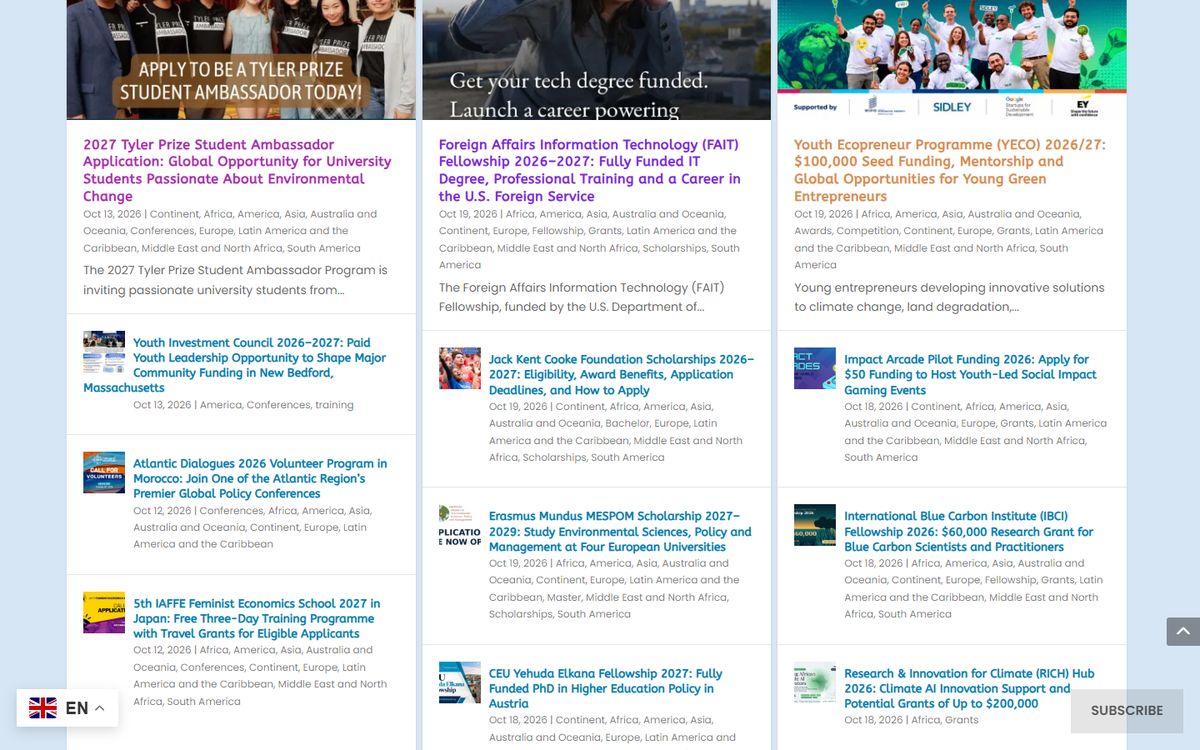
Task: Click Scholarships category under Erasmus Mundus post
Action: (521, 614)
